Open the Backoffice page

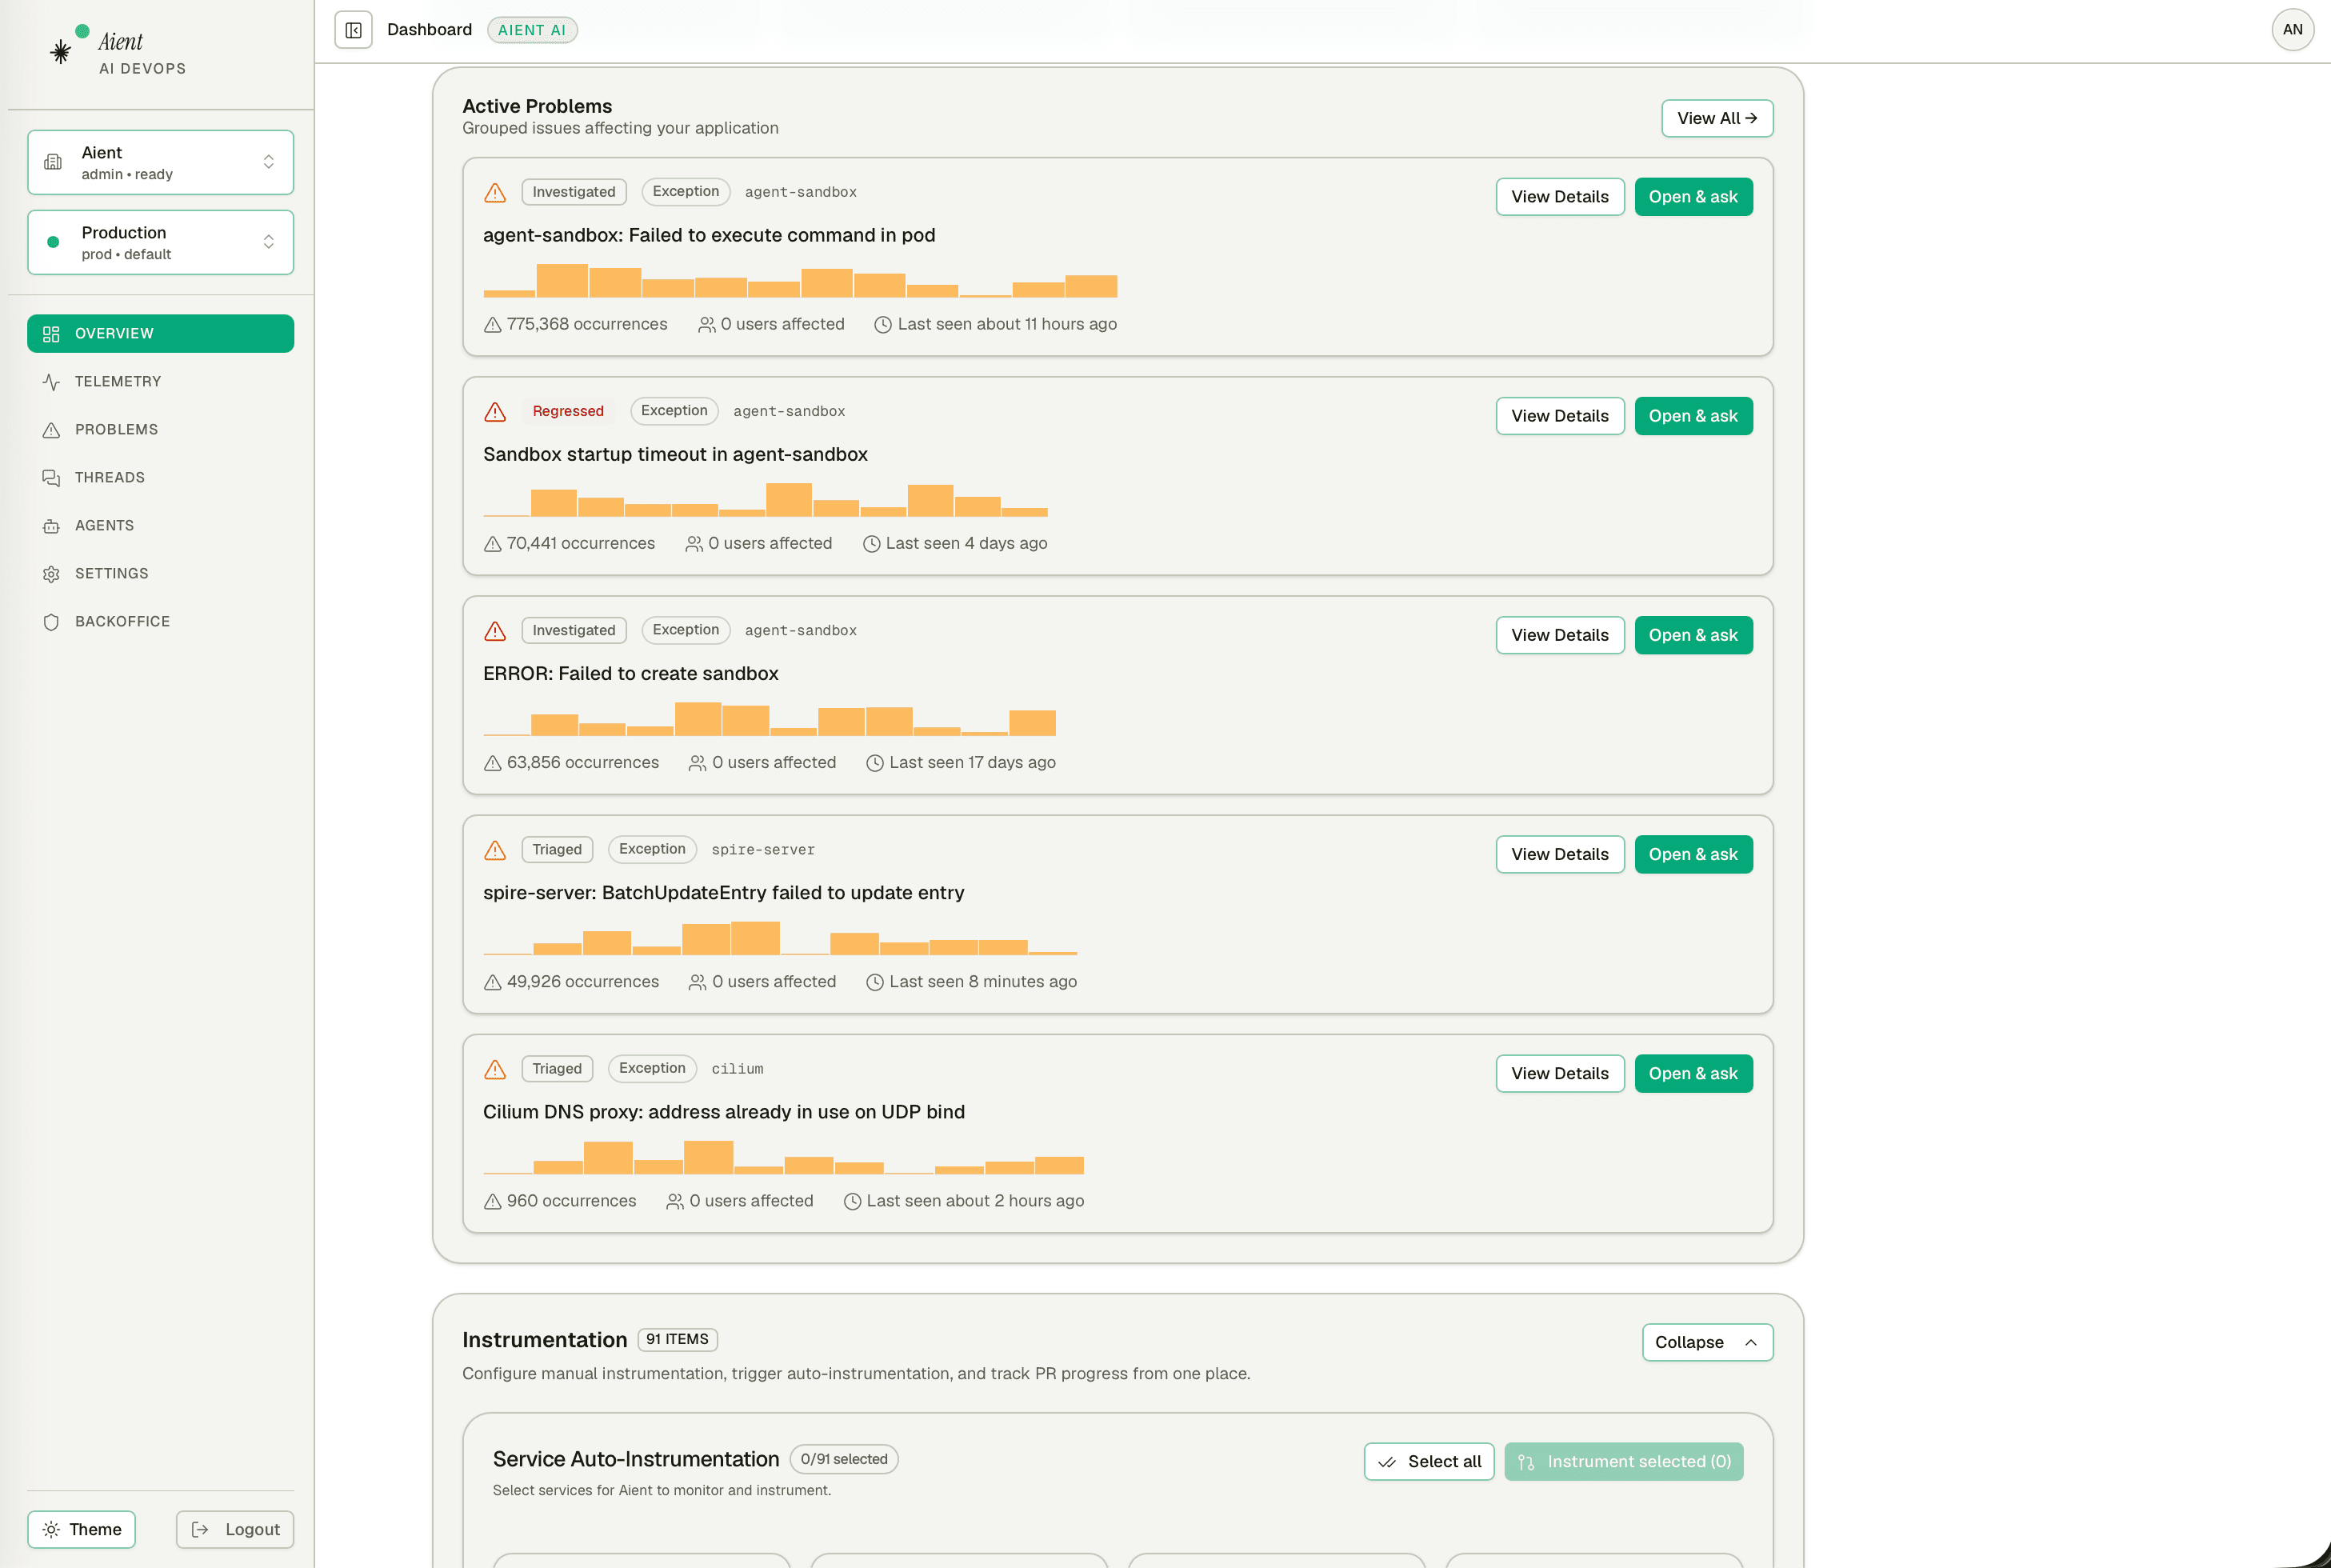(x=161, y=622)
